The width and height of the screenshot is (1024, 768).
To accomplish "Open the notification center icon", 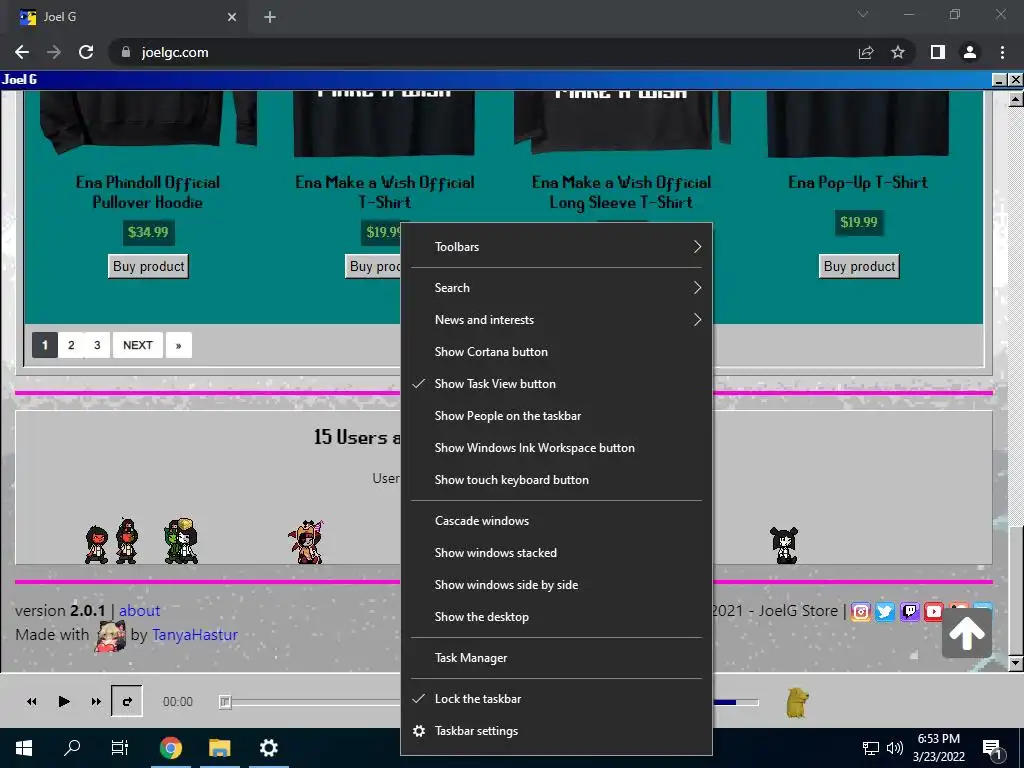I will [992, 749].
